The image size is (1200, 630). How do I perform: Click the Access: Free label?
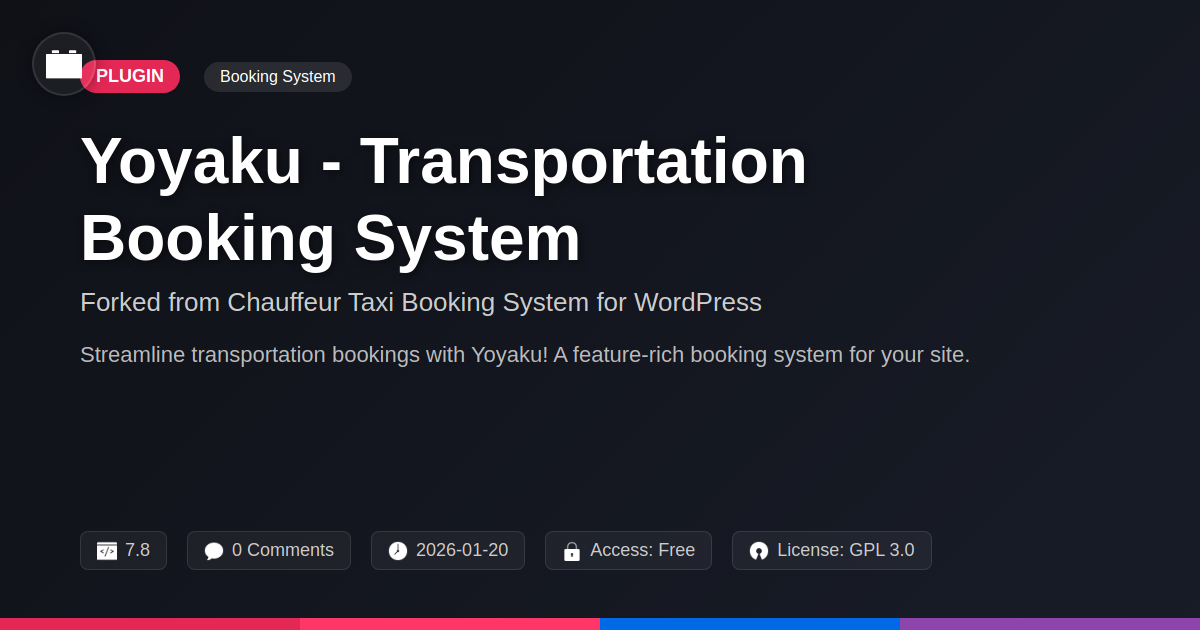coord(642,550)
